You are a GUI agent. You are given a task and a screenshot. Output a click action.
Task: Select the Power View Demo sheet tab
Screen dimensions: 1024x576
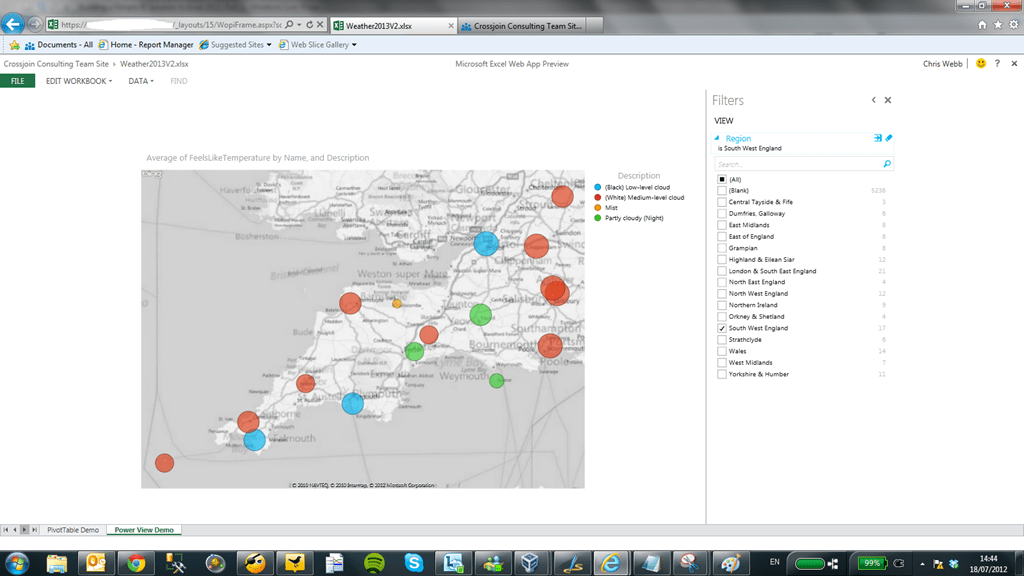[x=144, y=530]
